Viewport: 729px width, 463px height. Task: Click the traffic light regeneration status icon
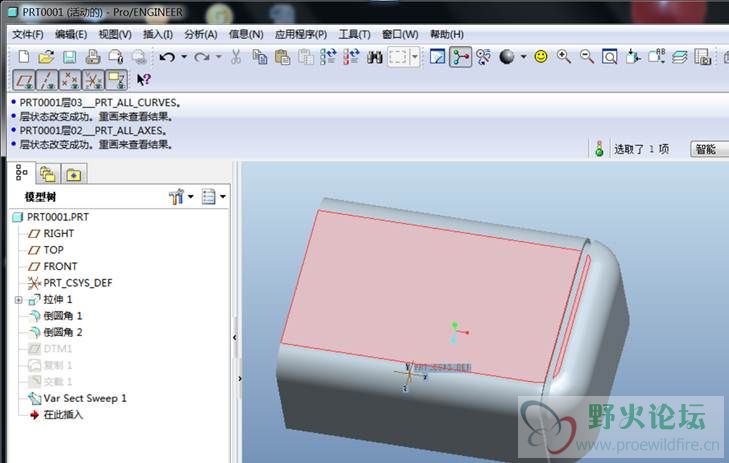pyautogui.click(x=599, y=149)
